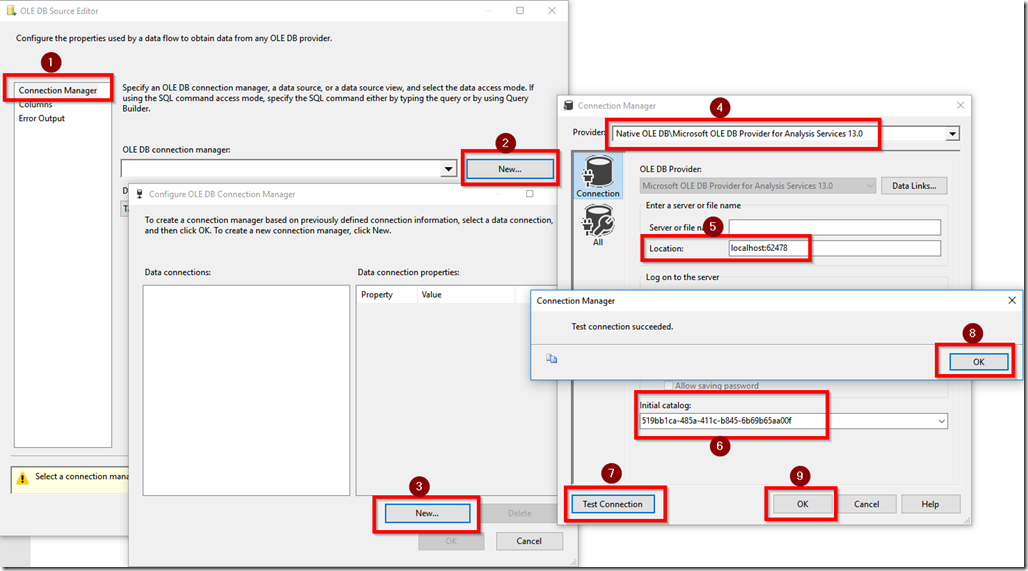This screenshot has height=571, width=1028.
Task: Select the Connection page icon in Connection Manager
Action: pos(598,176)
